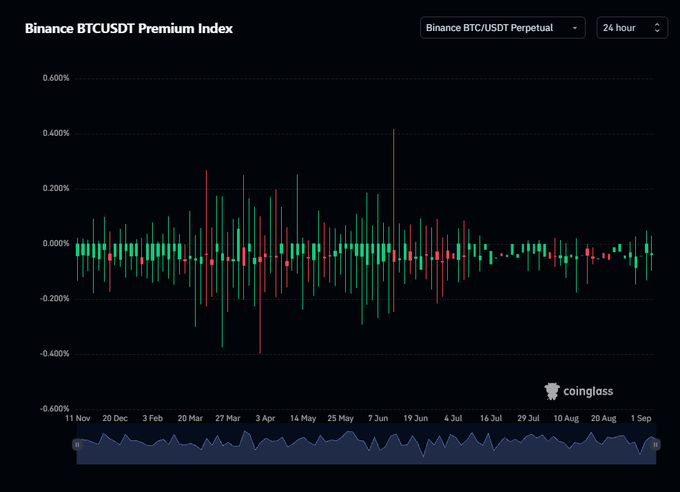Screen dimensions: 680x492
Task: Click the -0.200% y-axis label
Action: pyautogui.click(x=55, y=298)
